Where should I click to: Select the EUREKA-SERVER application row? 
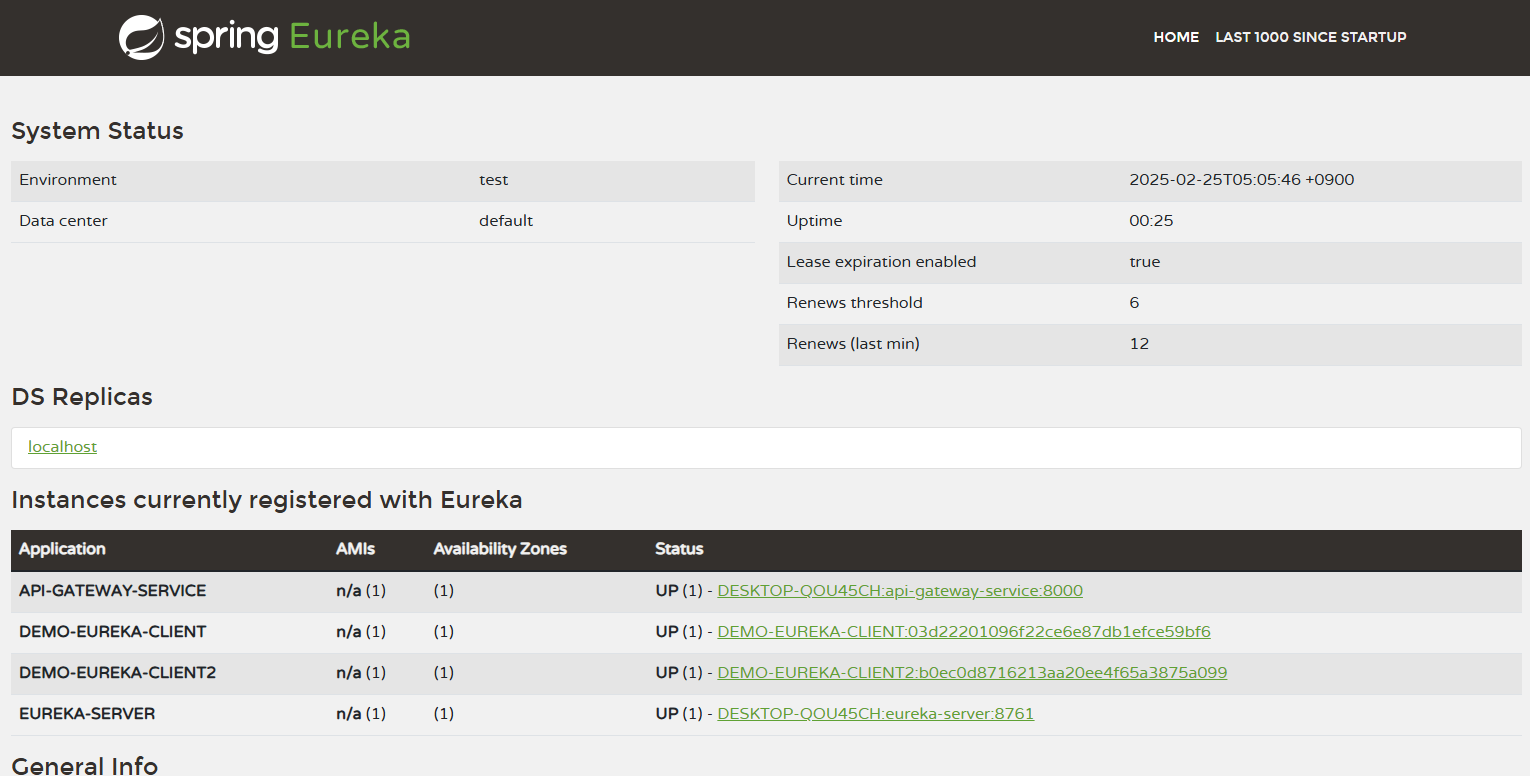tap(87, 713)
